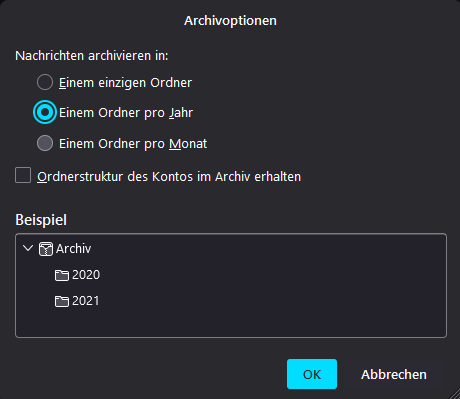Select the 2021 folder label in the tree
Image resolution: width=460 pixels, height=399 pixels.
tap(86, 301)
